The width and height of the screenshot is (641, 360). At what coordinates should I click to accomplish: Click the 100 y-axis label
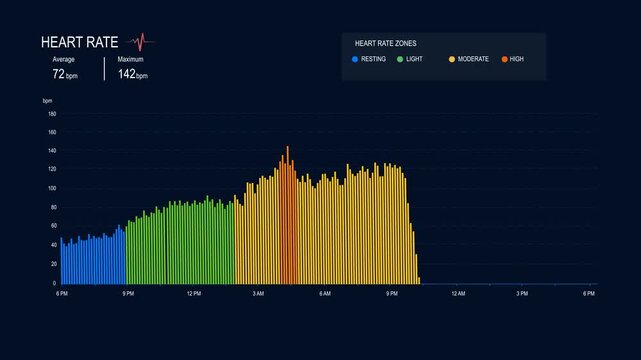point(52,188)
